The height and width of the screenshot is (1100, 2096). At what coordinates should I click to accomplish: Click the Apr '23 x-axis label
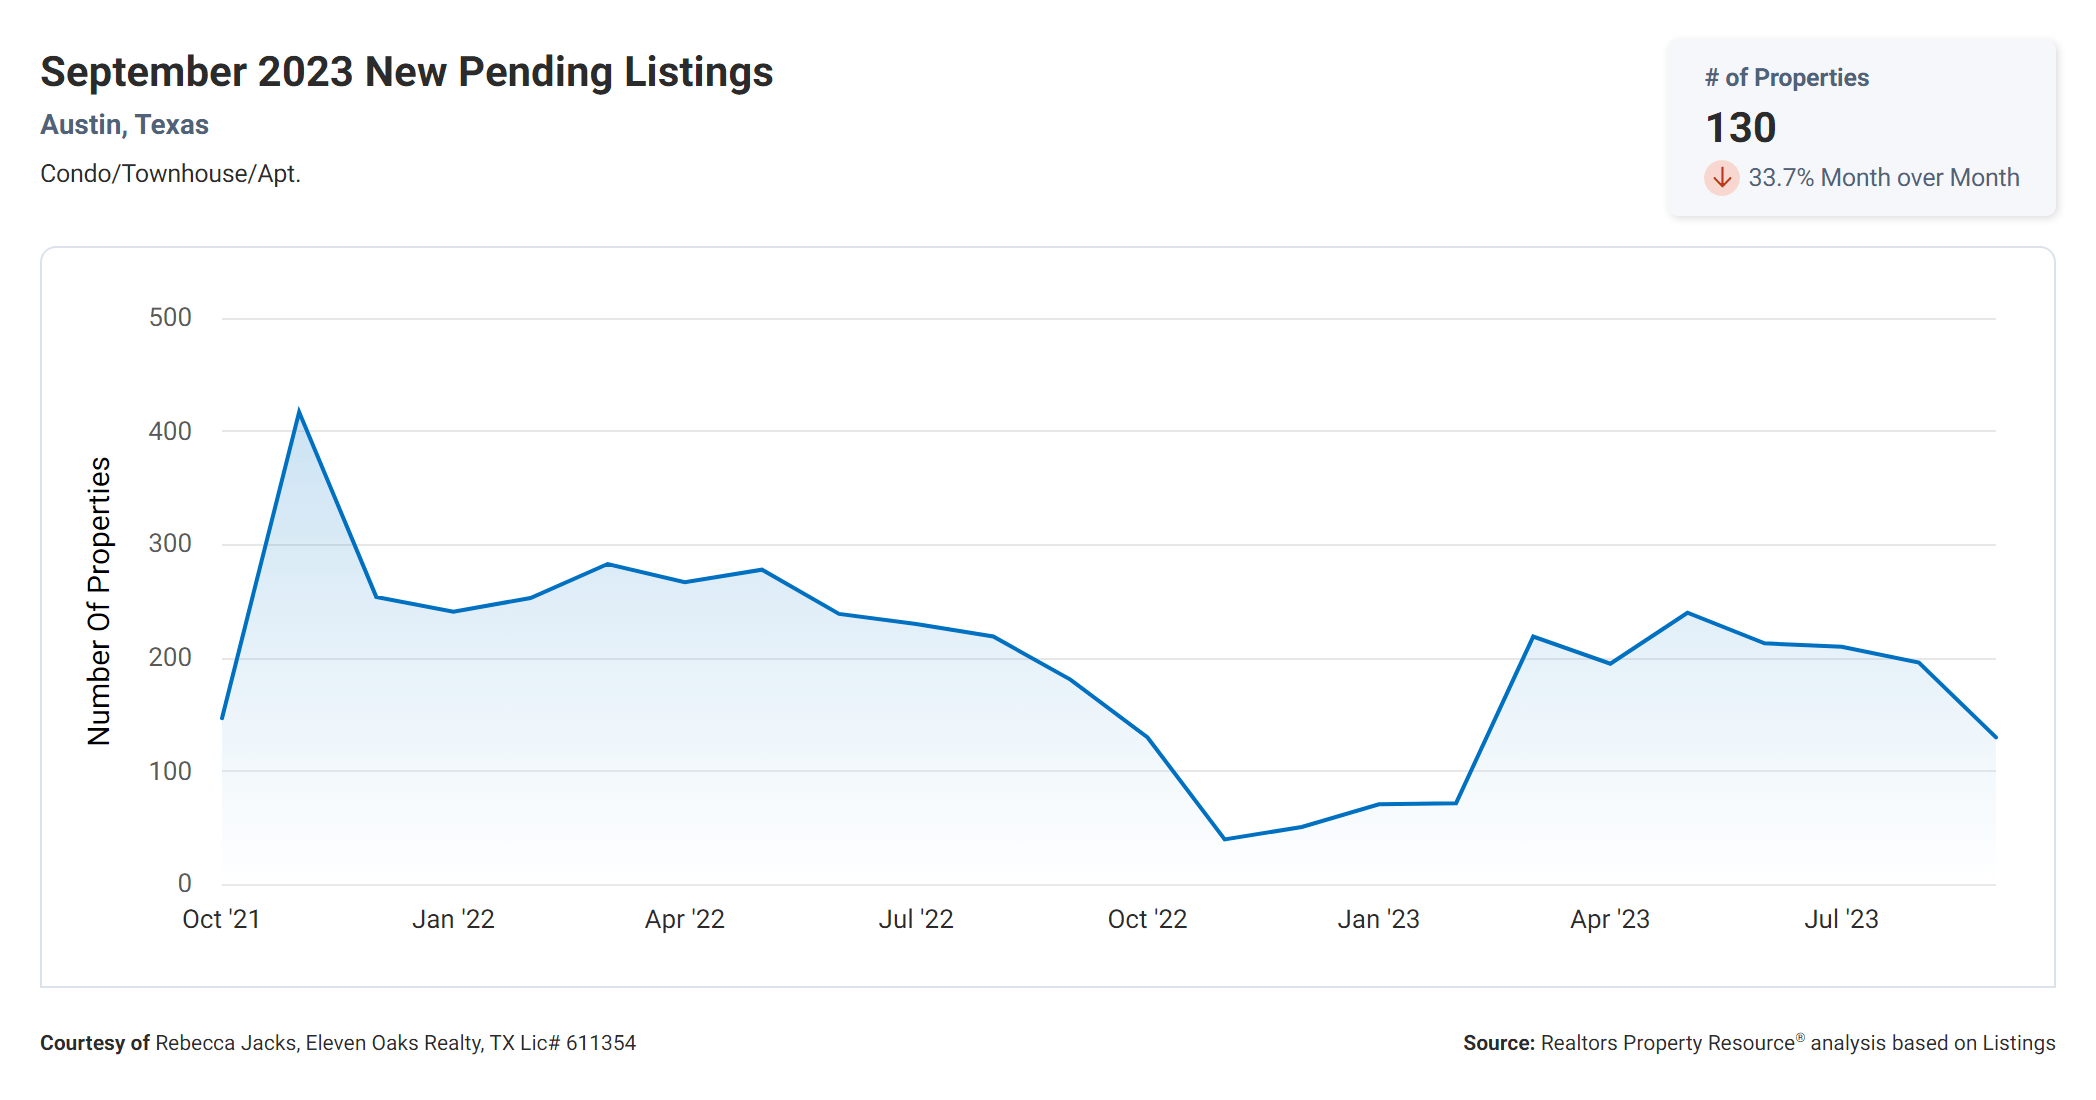pos(1609,919)
